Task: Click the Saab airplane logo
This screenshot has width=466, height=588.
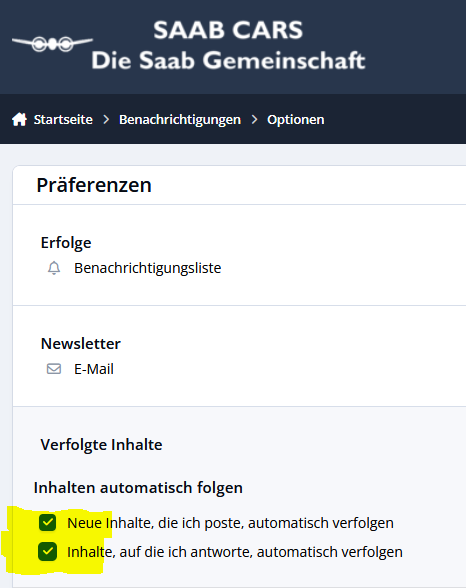Action: tap(52, 44)
